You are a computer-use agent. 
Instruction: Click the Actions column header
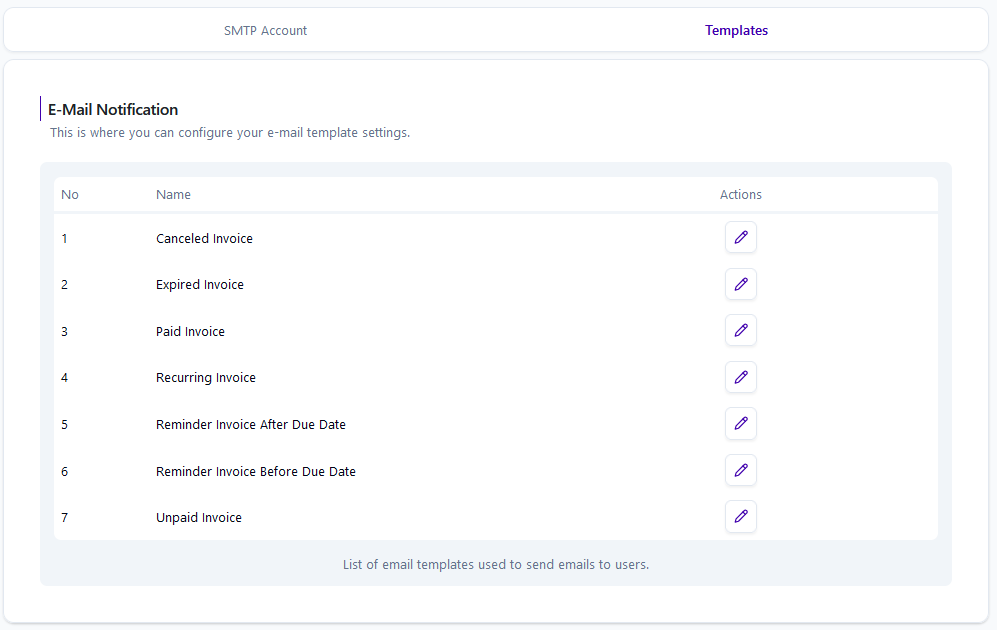[x=741, y=195]
